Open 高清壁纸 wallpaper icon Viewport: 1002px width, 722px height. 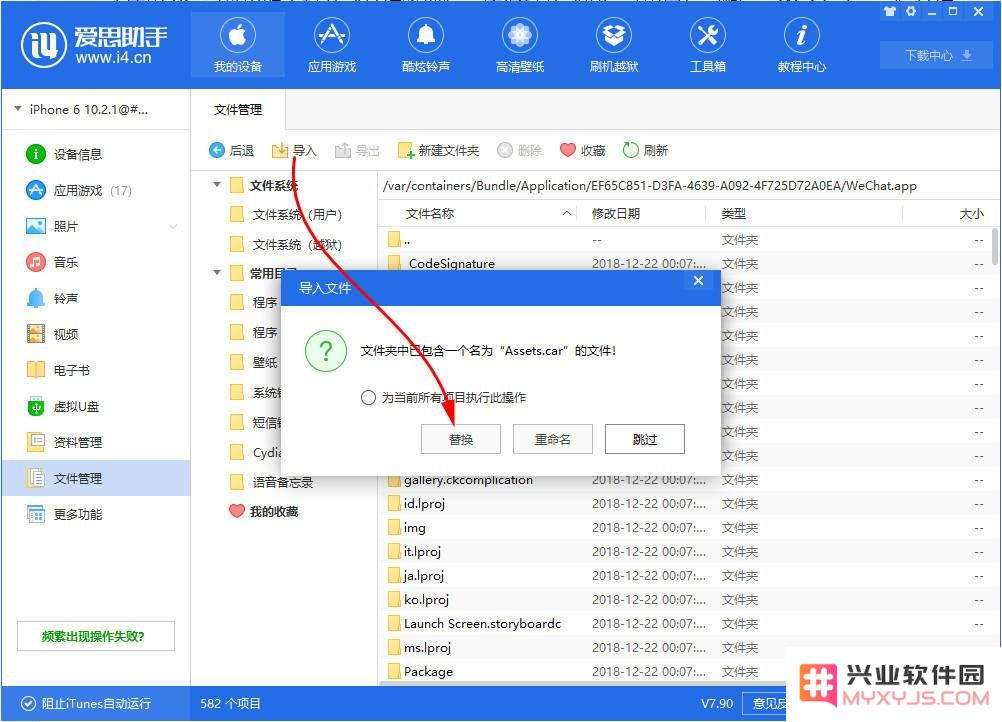(520, 45)
